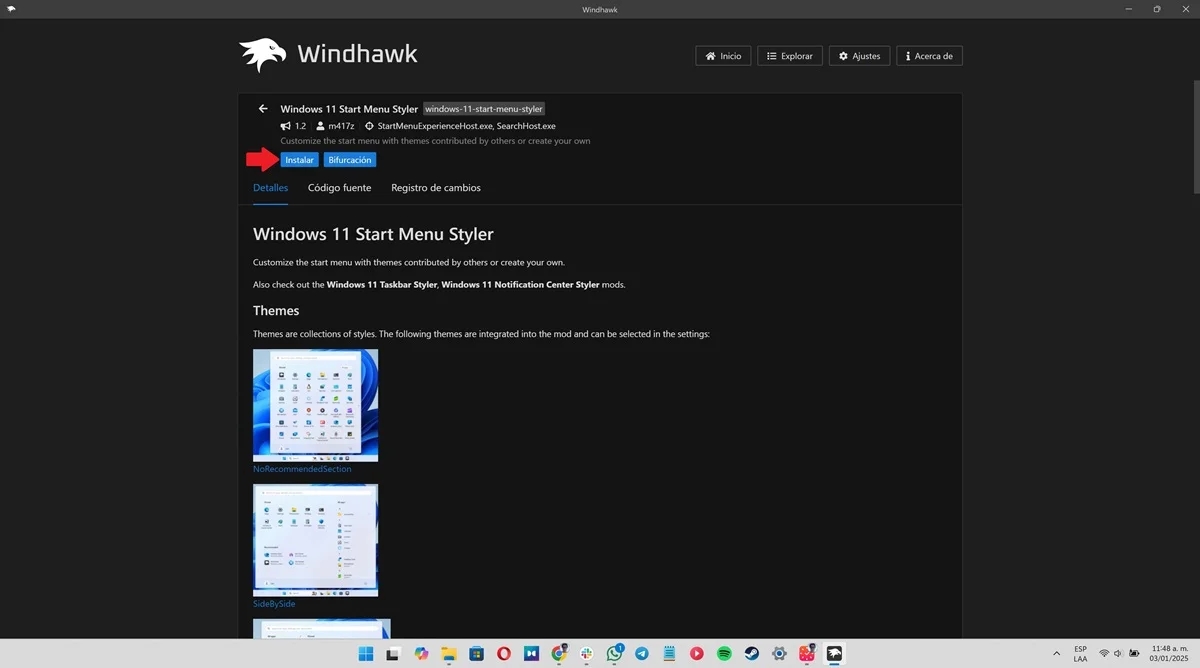Screen dimensions: 1200x668
Task: Switch to the Código fuente tab
Action: 339,187
